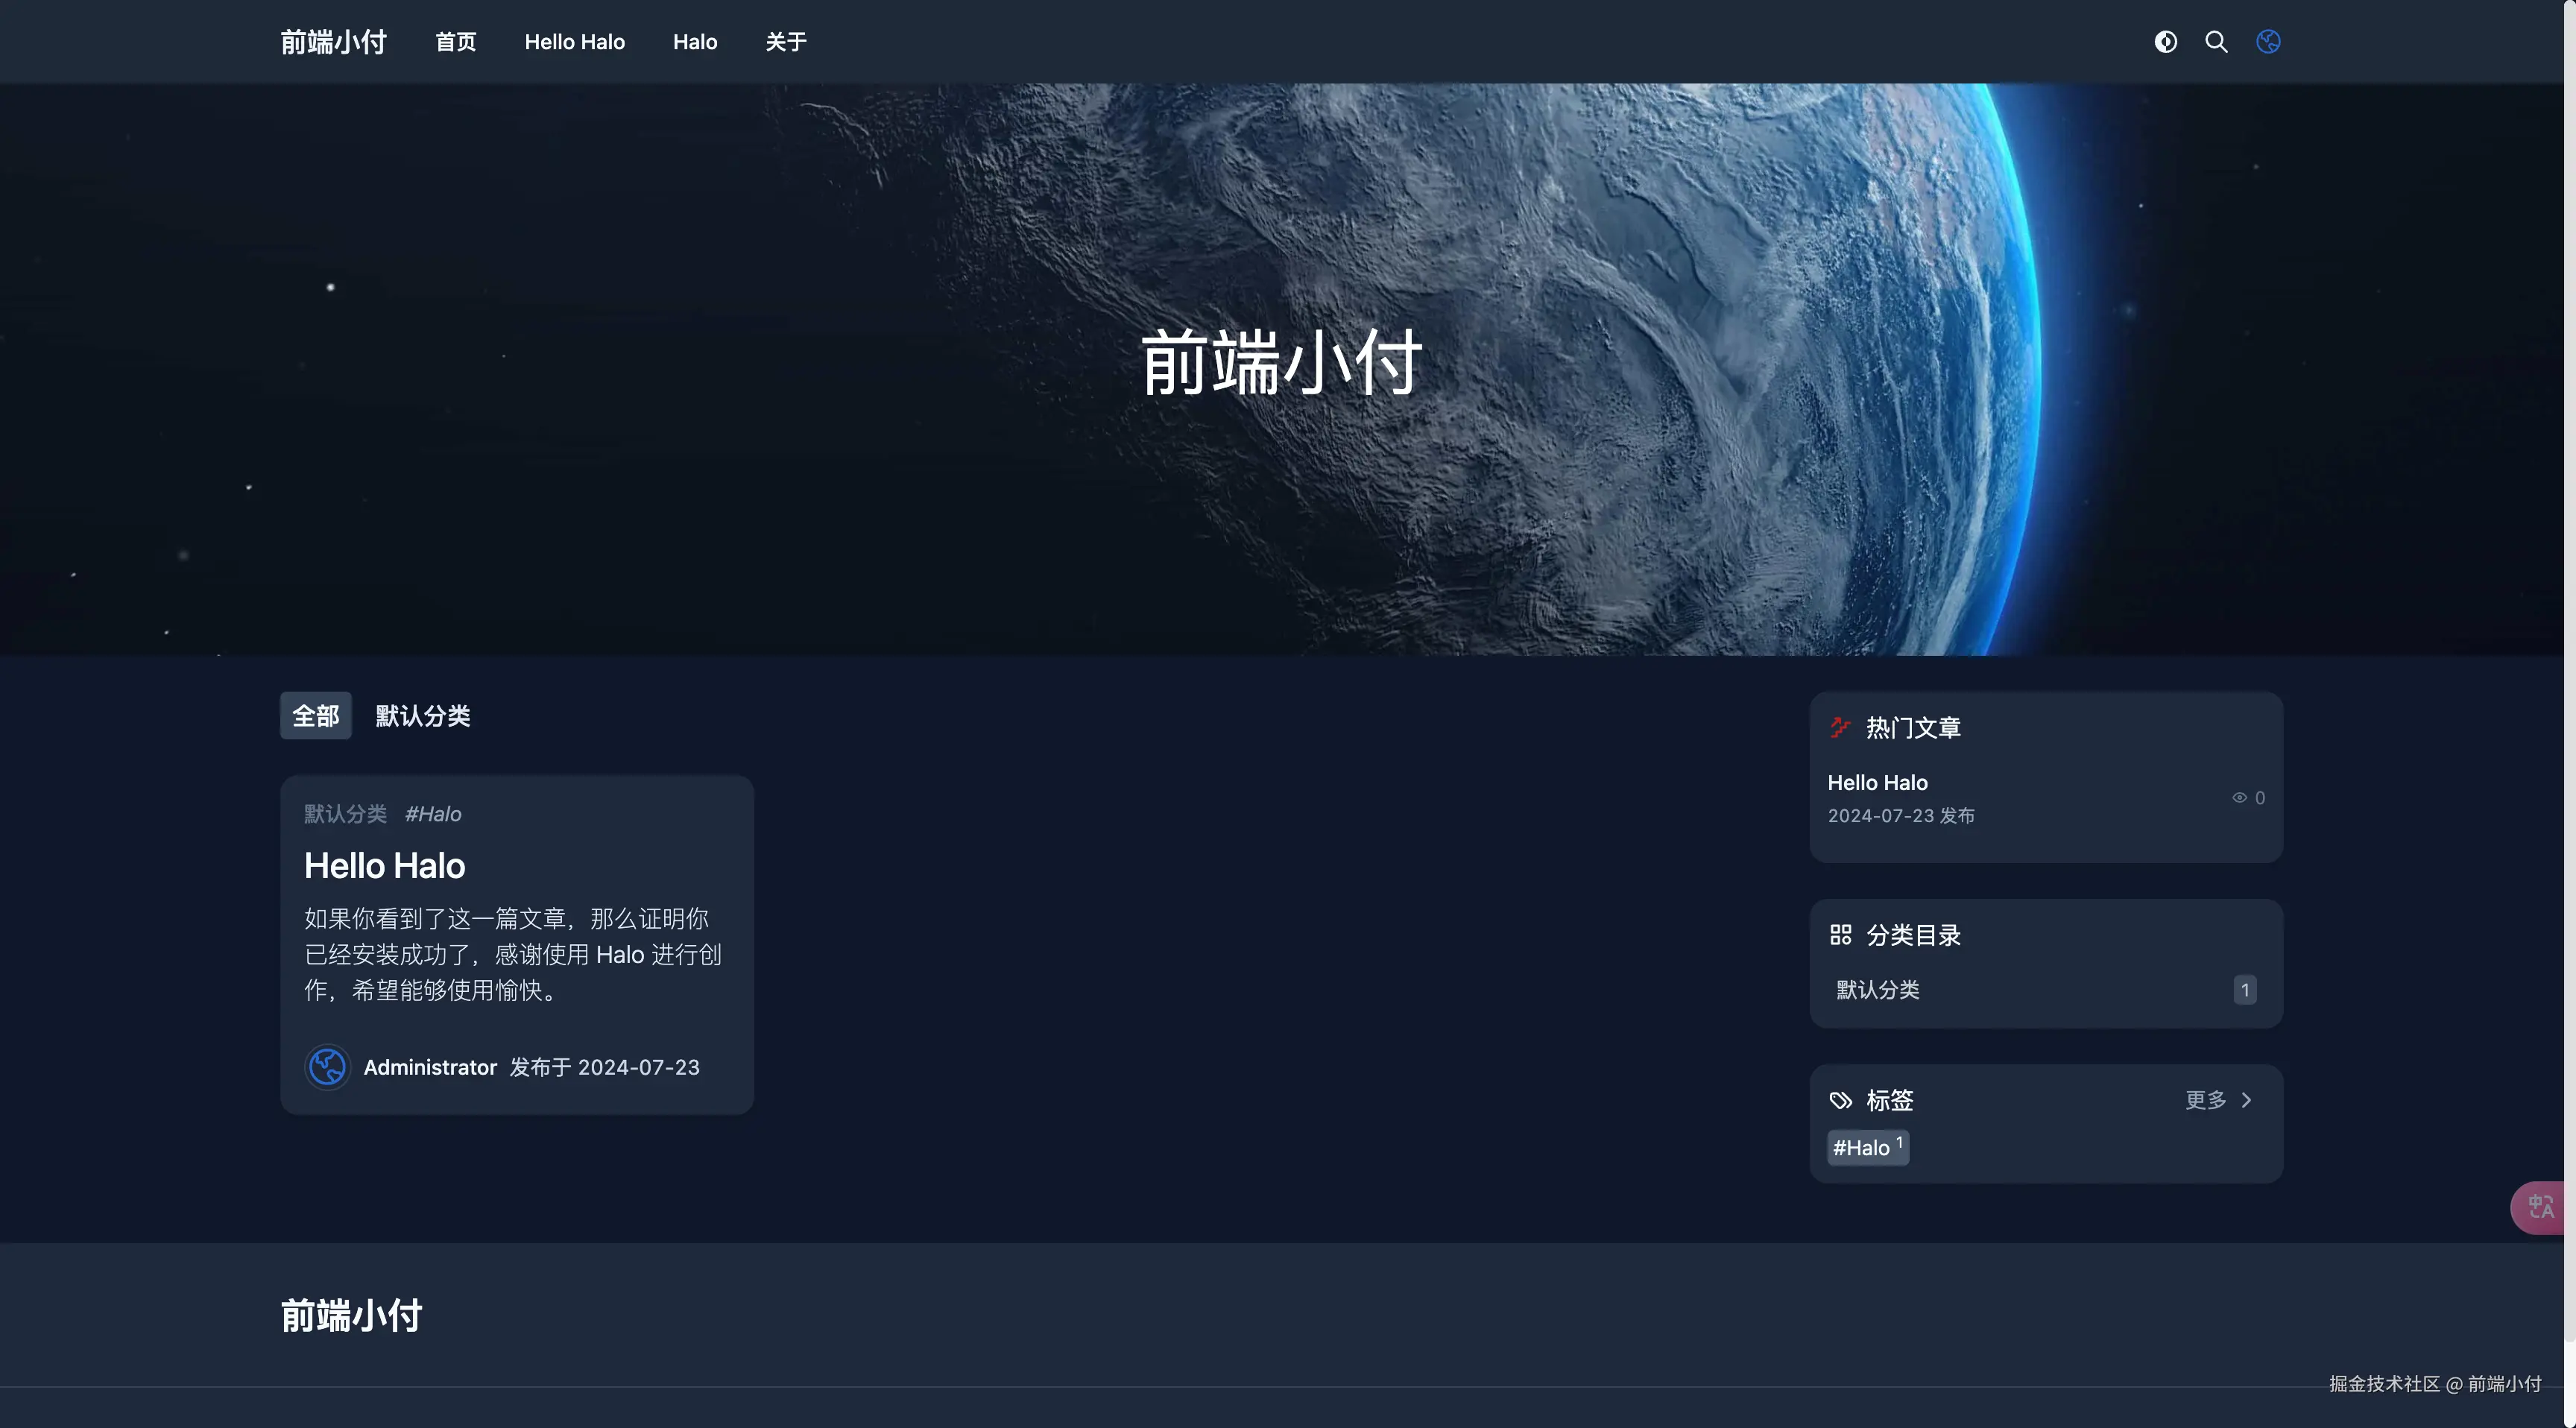The width and height of the screenshot is (2576, 1428).
Task: Open the 关于 navigation menu item
Action: click(x=785, y=42)
